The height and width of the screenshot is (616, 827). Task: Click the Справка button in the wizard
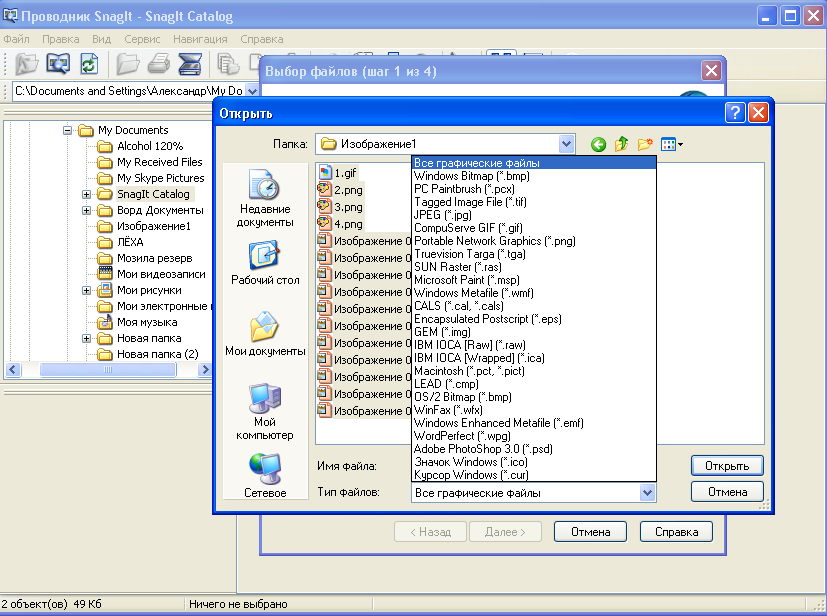coord(676,532)
